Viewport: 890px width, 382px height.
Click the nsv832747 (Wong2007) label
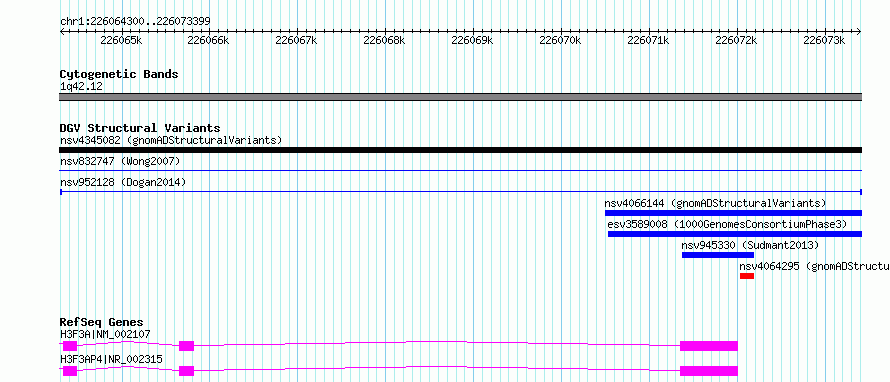[x=120, y=162]
